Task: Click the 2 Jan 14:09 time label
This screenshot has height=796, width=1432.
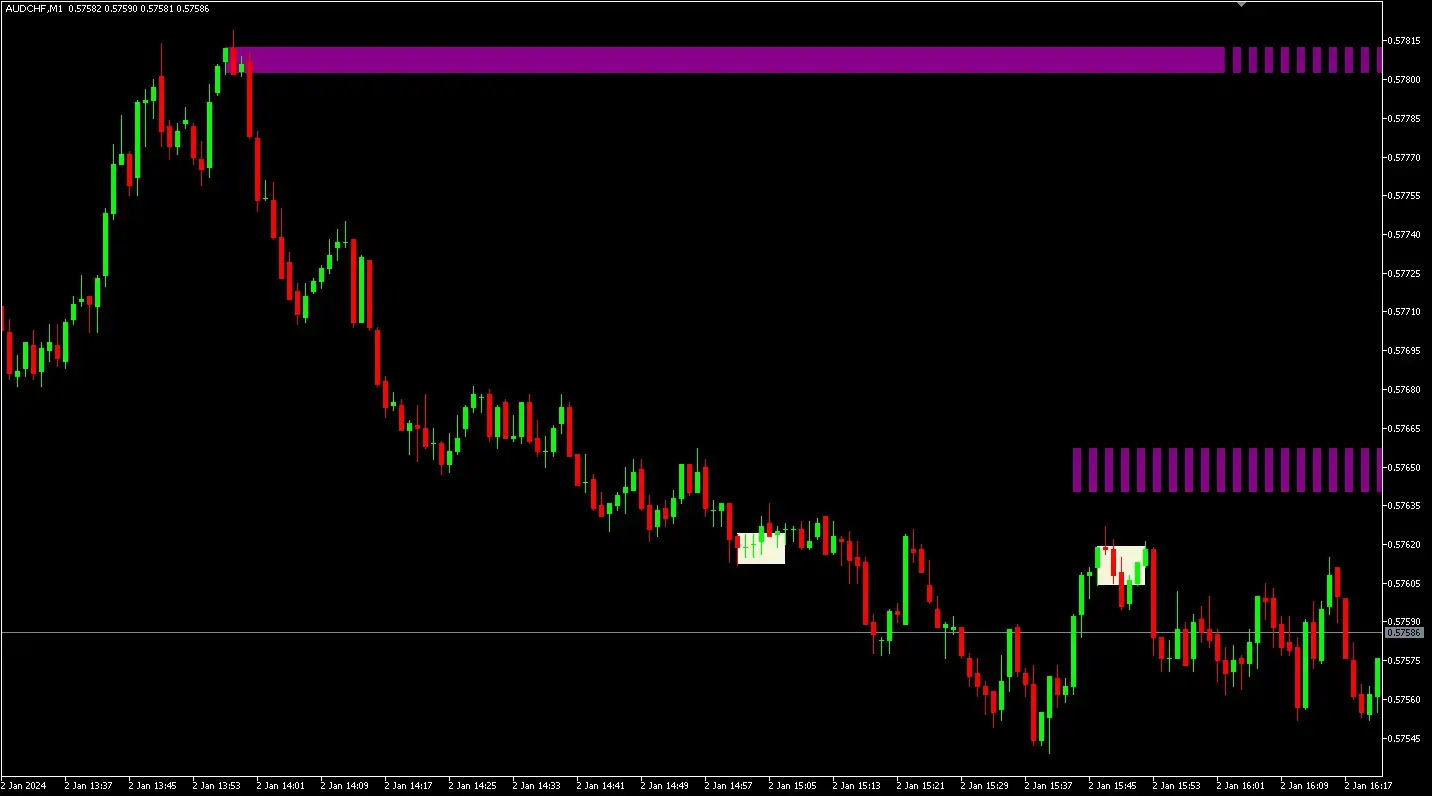Action: [345, 786]
